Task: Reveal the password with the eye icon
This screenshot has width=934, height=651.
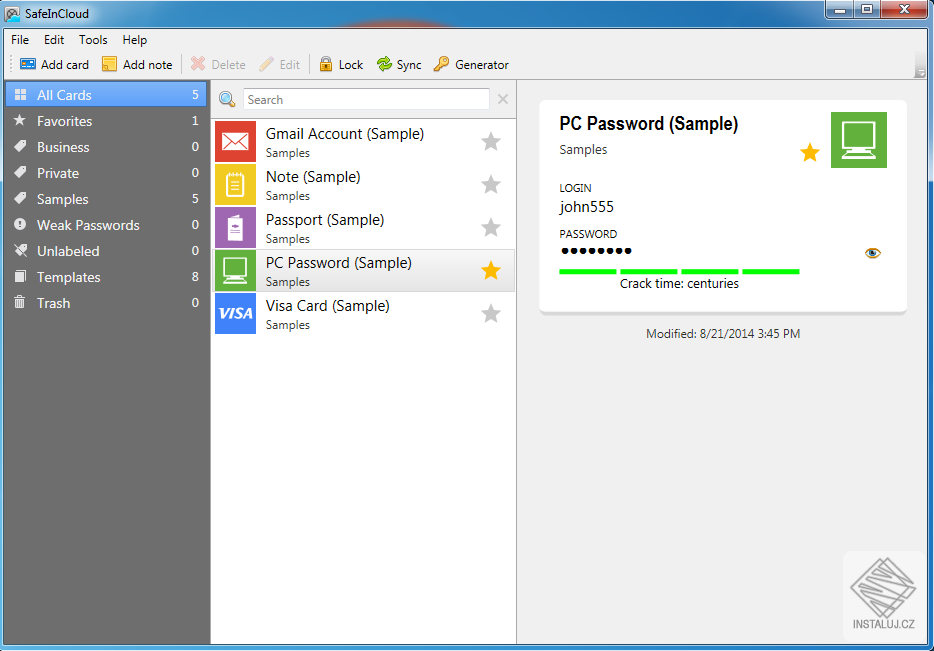Action: 872,253
